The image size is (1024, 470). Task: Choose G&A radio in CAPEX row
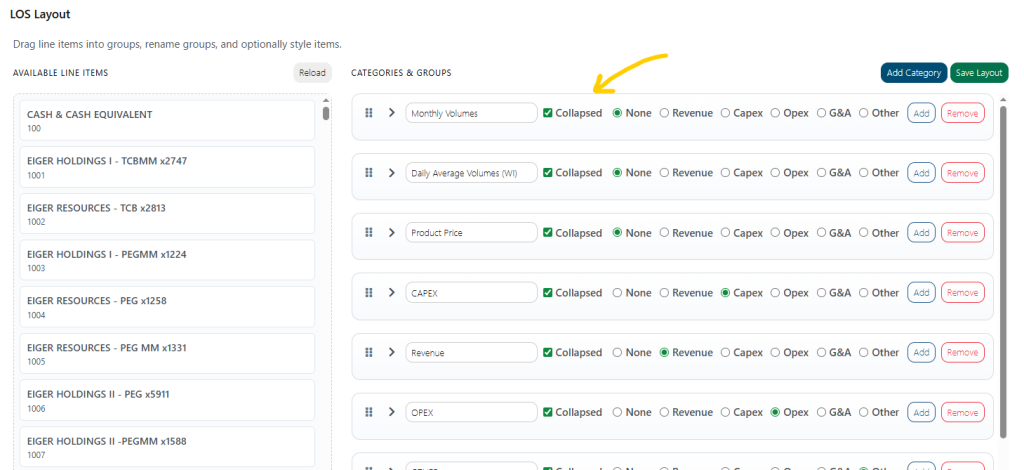(x=822, y=293)
